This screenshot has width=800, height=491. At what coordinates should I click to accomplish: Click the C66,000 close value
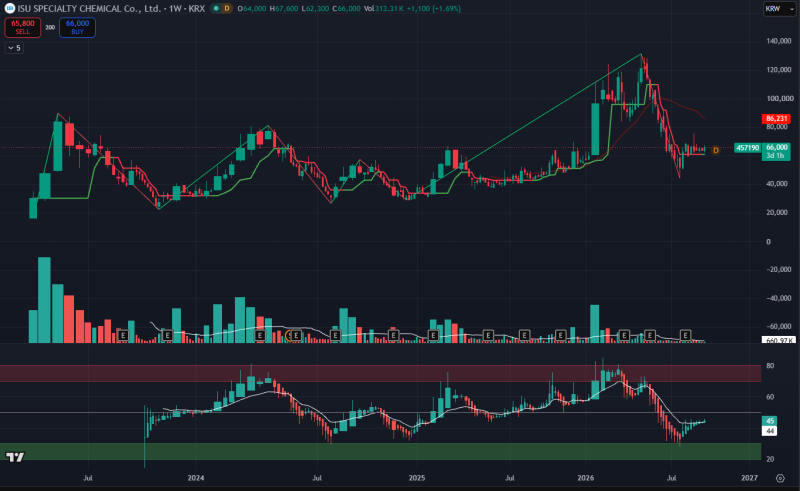(x=346, y=9)
